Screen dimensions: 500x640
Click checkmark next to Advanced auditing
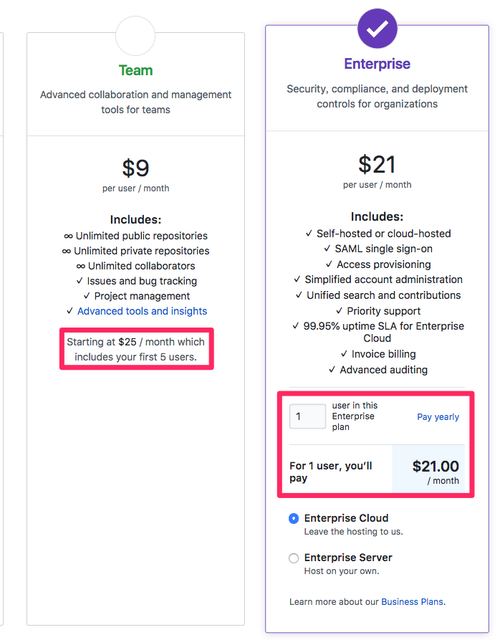click(332, 370)
